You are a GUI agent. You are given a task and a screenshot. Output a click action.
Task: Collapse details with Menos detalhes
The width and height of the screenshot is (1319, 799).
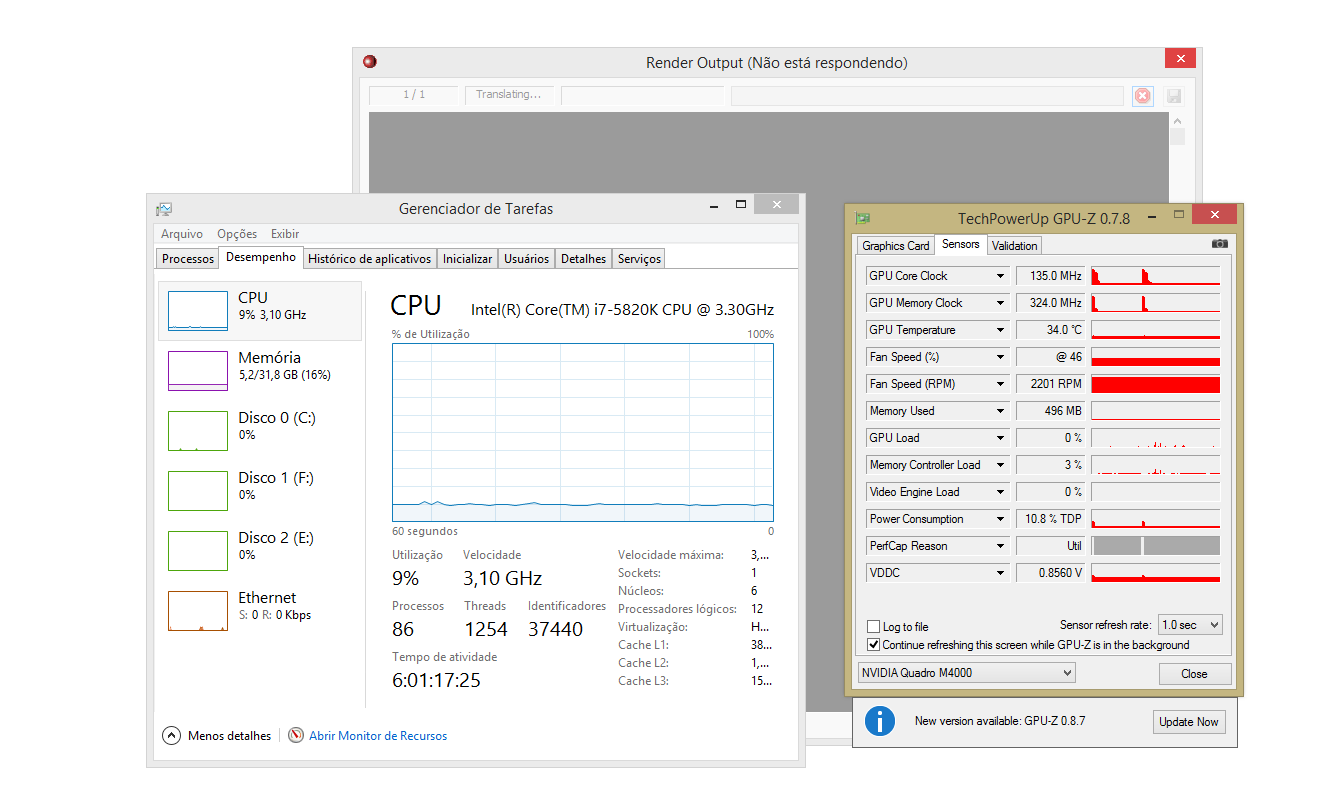pos(217,736)
